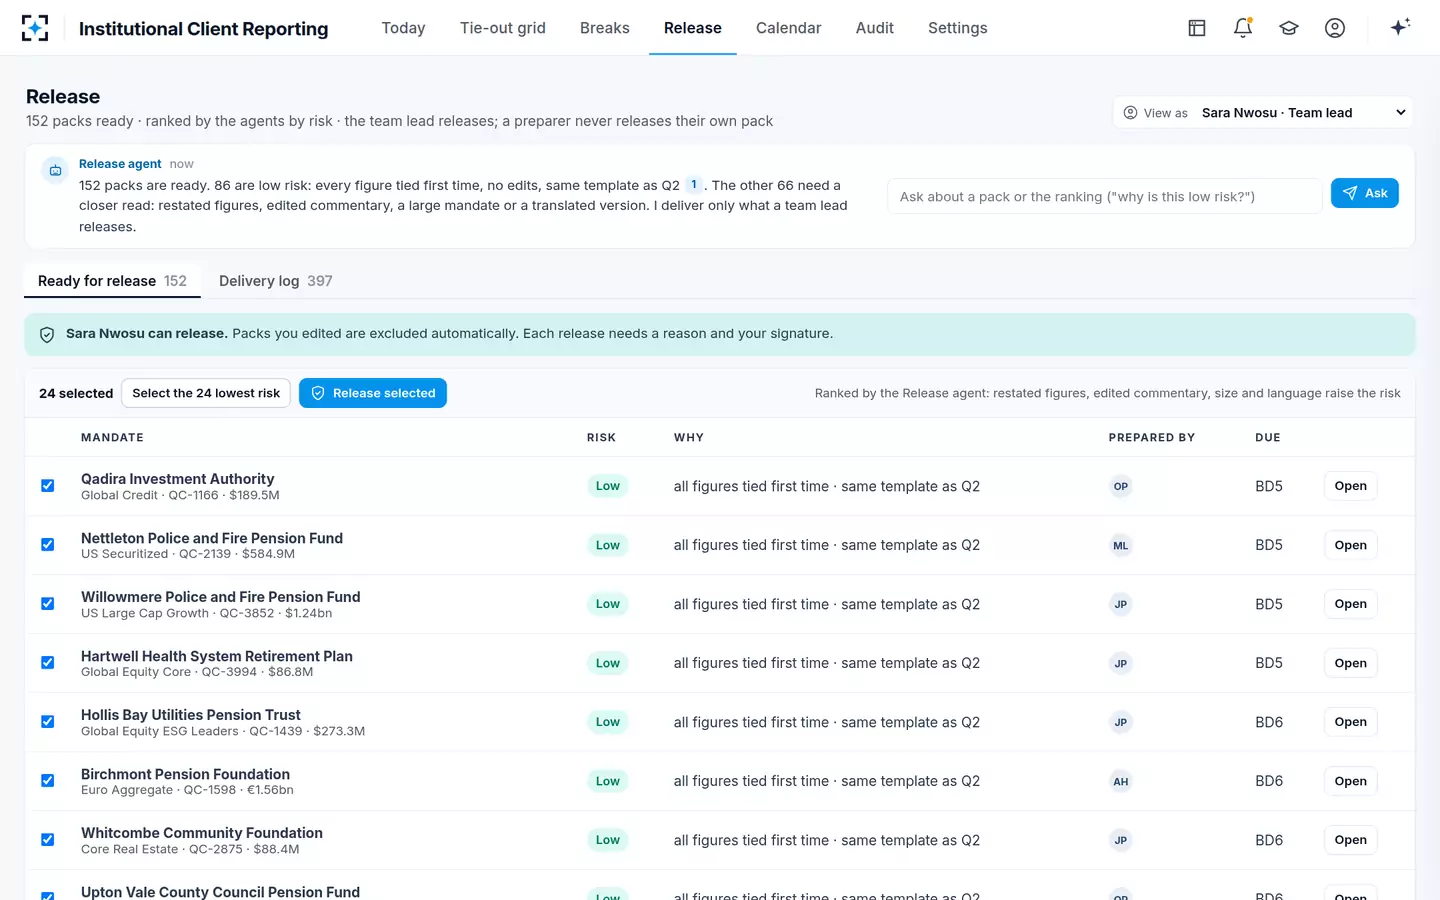
Task: Open the Qadira Investment Authority pack
Action: (1350, 486)
